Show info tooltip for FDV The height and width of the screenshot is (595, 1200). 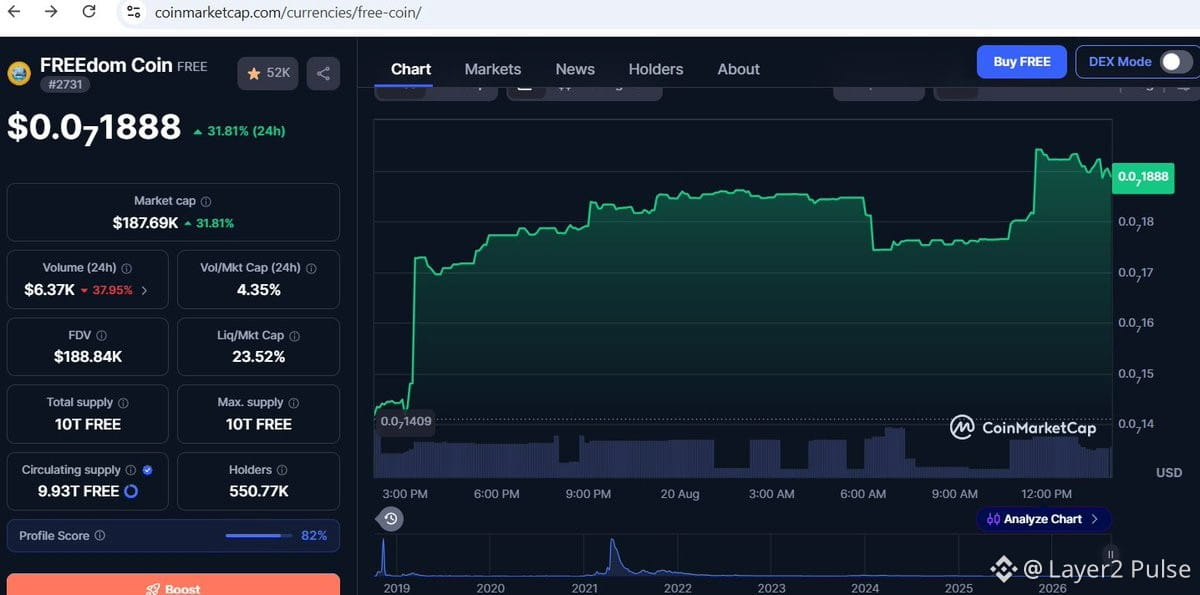click(x=102, y=335)
